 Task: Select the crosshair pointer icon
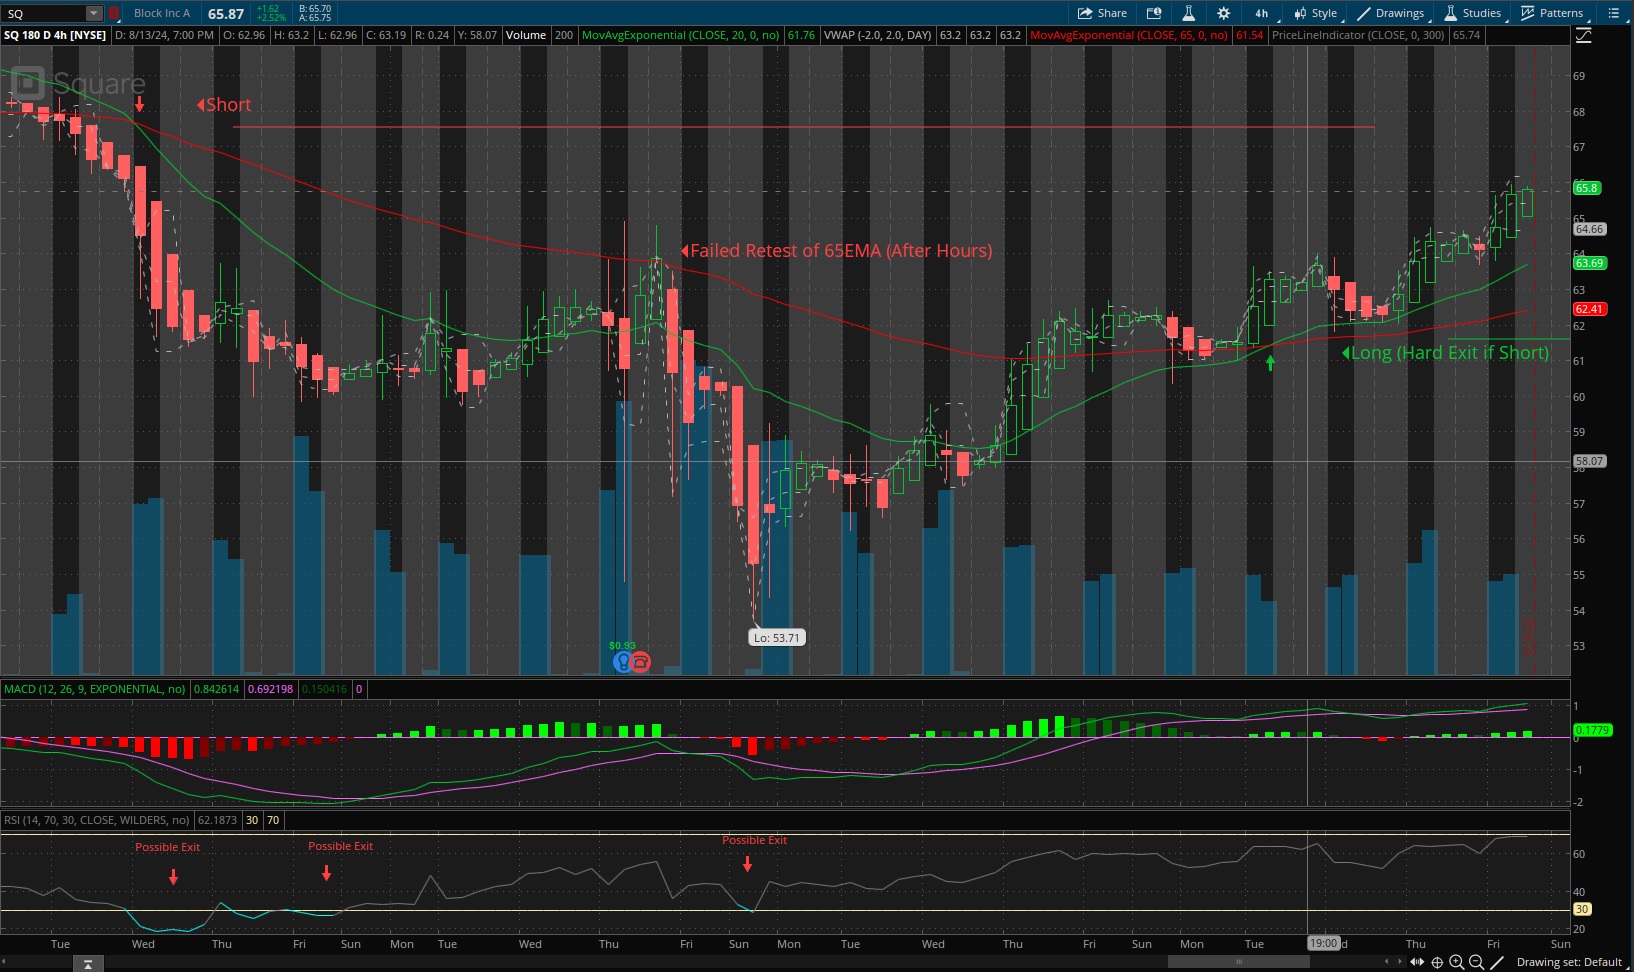pos(1437,962)
